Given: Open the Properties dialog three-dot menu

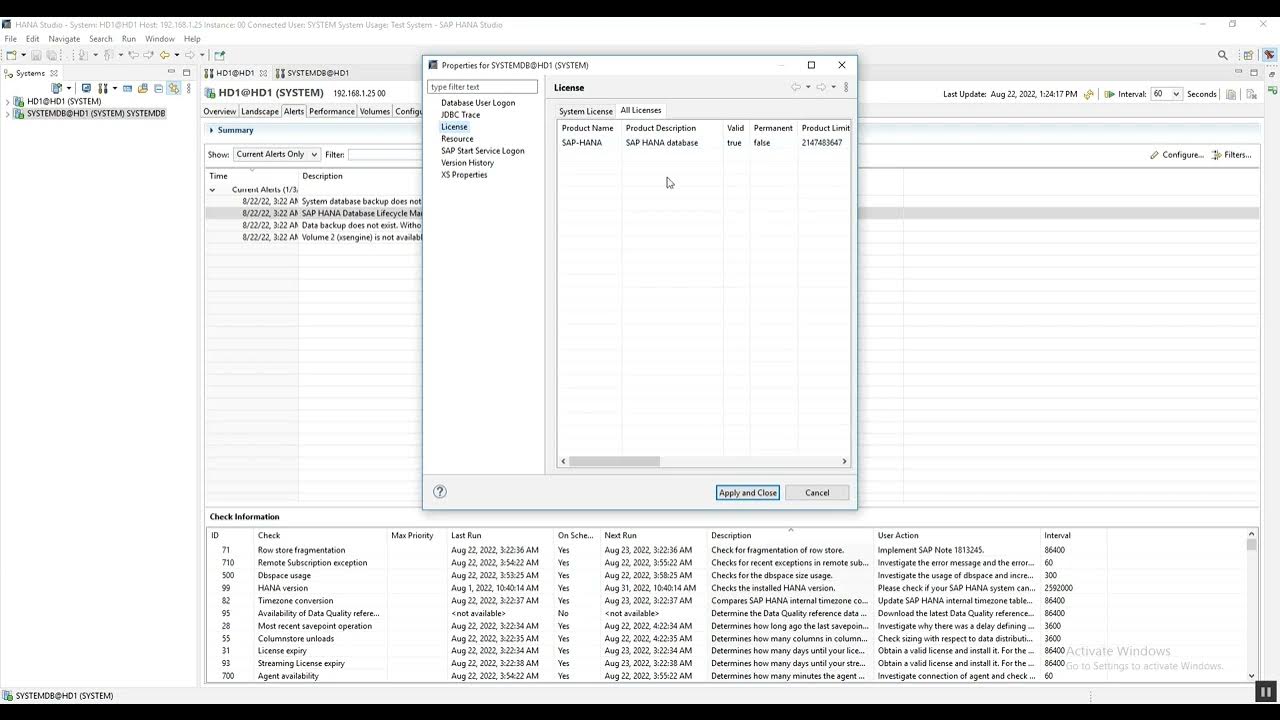Looking at the screenshot, I should 846,87.
